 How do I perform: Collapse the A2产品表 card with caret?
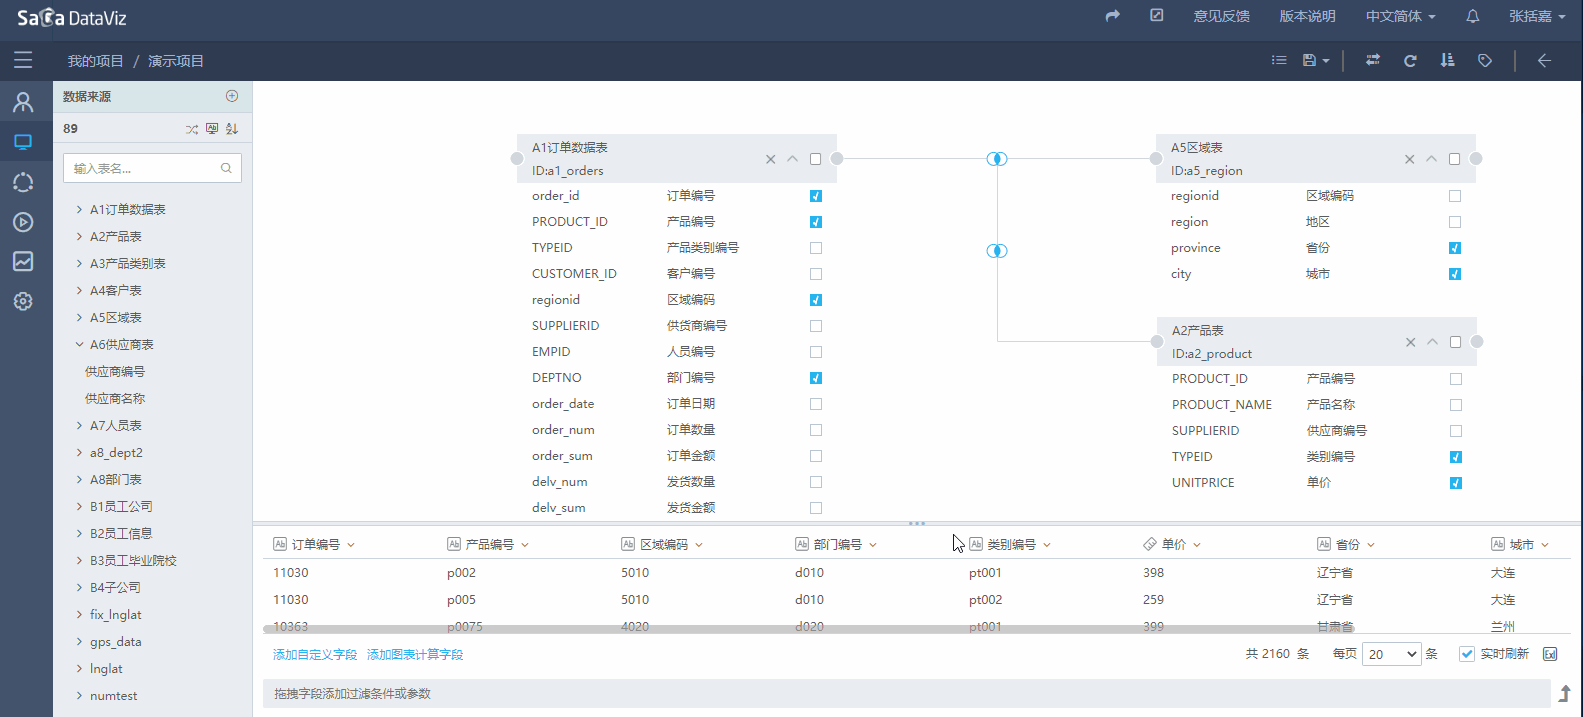click(x=1432, y=342)
